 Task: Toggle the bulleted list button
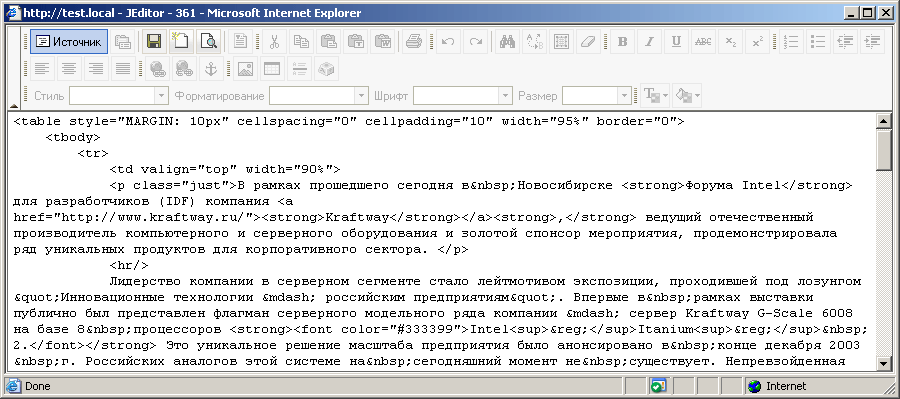click(818, 42)
